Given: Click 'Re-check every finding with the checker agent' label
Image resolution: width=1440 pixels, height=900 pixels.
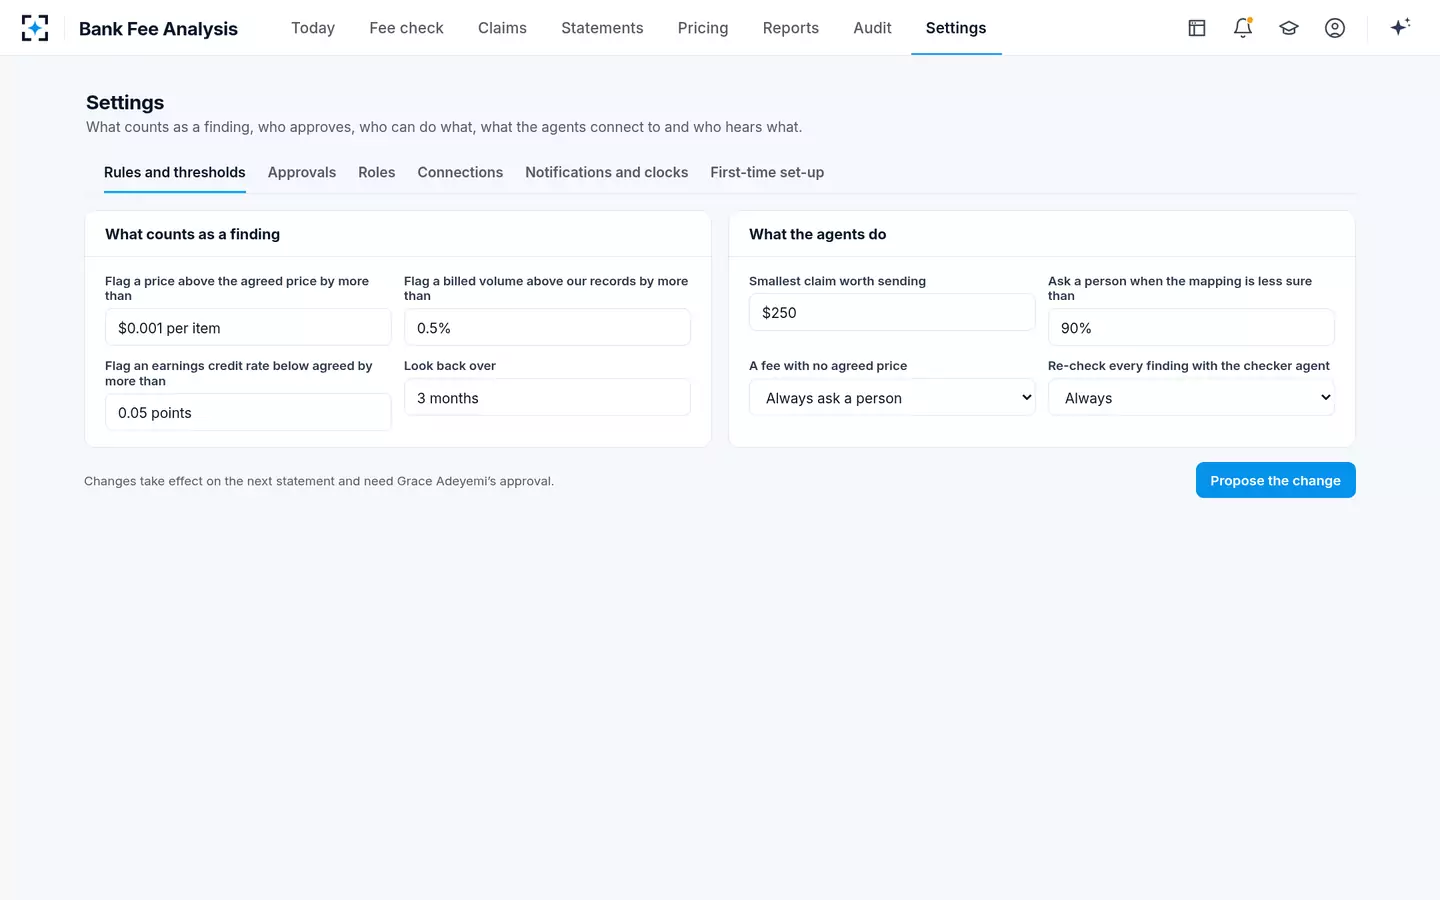Looking at the screenshot, I should pos(1189,366).
